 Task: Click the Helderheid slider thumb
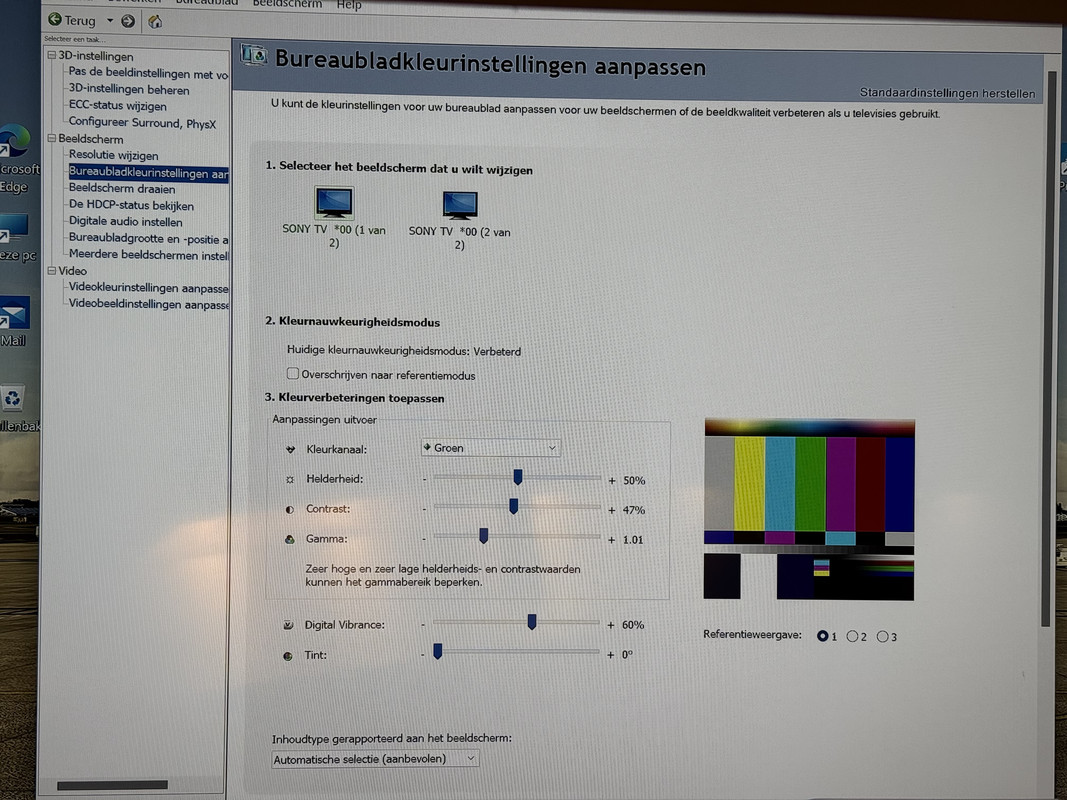click(518, 478)
